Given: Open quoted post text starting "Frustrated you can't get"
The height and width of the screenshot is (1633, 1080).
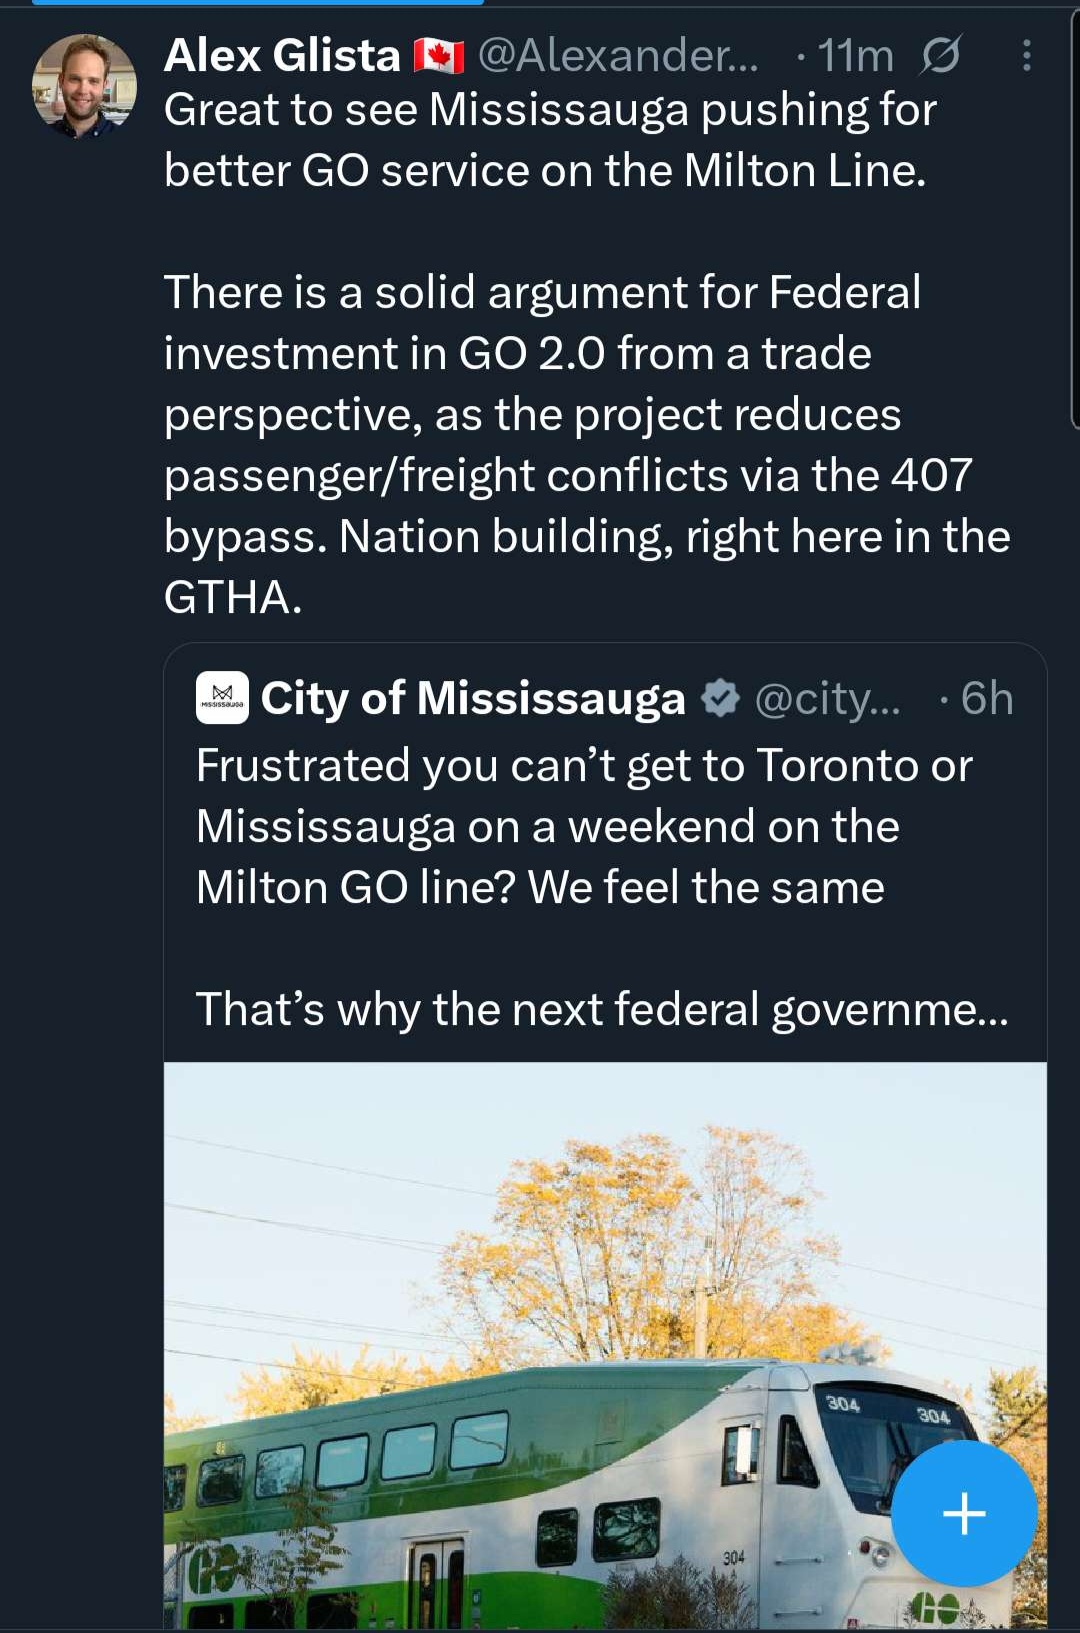Looking at the screenshot, I should (x=584, y=826).
